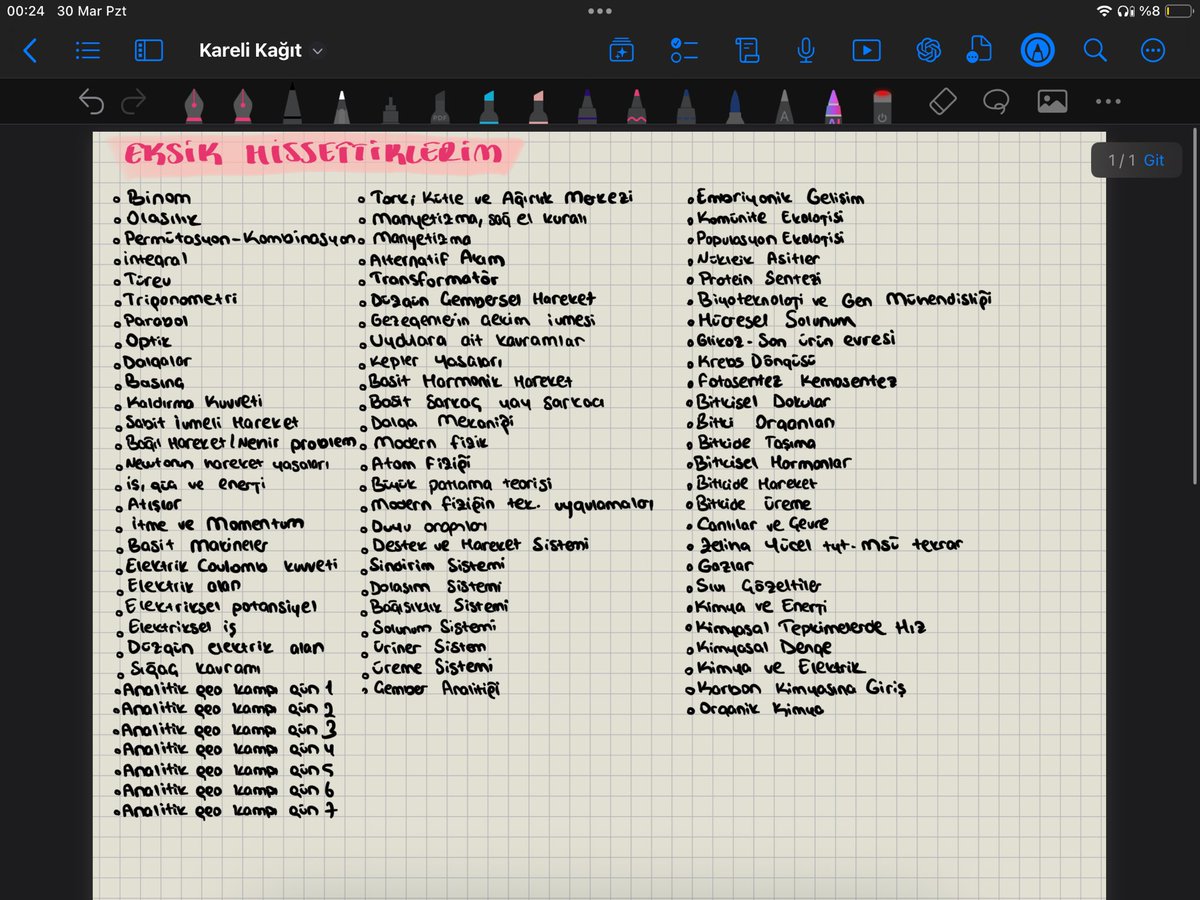Select the gradient AI pen
The height and width of the screenshot is (900, 1200).
click(x=833, y=106)
